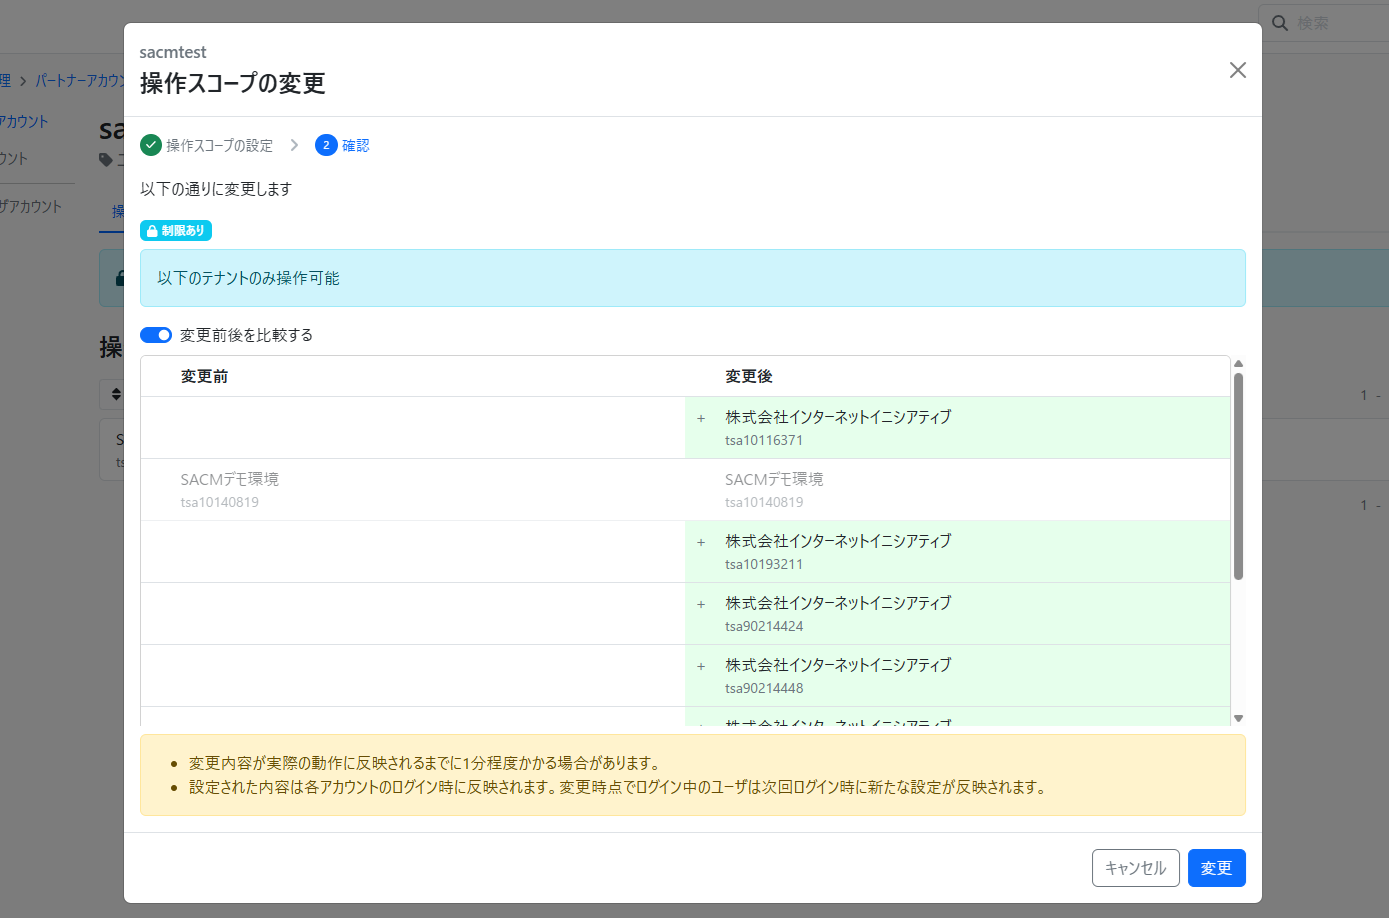1389x918 pixels.
Task: Click the plus icon beside tsa90214424
Action: (x=701, y=605)
